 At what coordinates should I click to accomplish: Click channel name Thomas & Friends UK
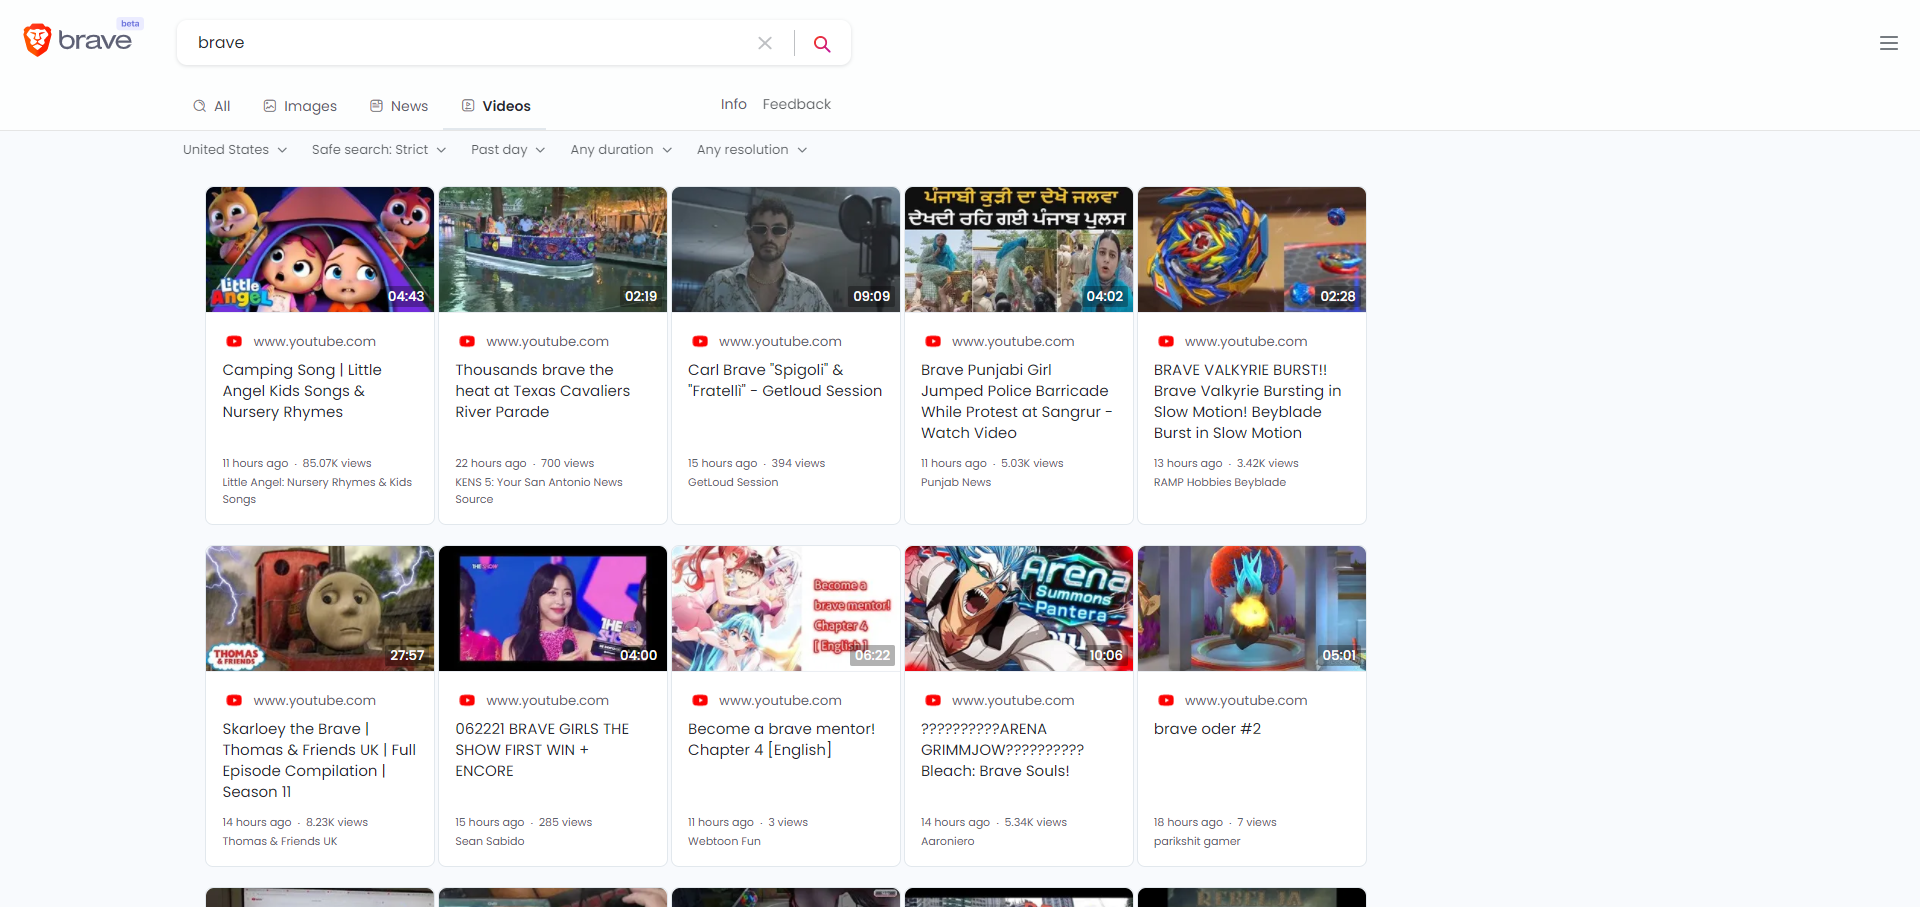279,841
